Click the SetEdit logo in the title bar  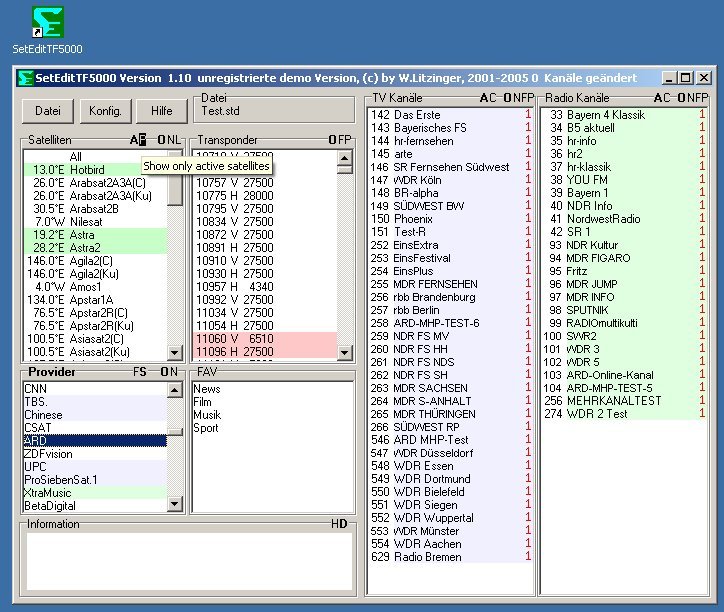pyautogui.click(x=25, y=78)
